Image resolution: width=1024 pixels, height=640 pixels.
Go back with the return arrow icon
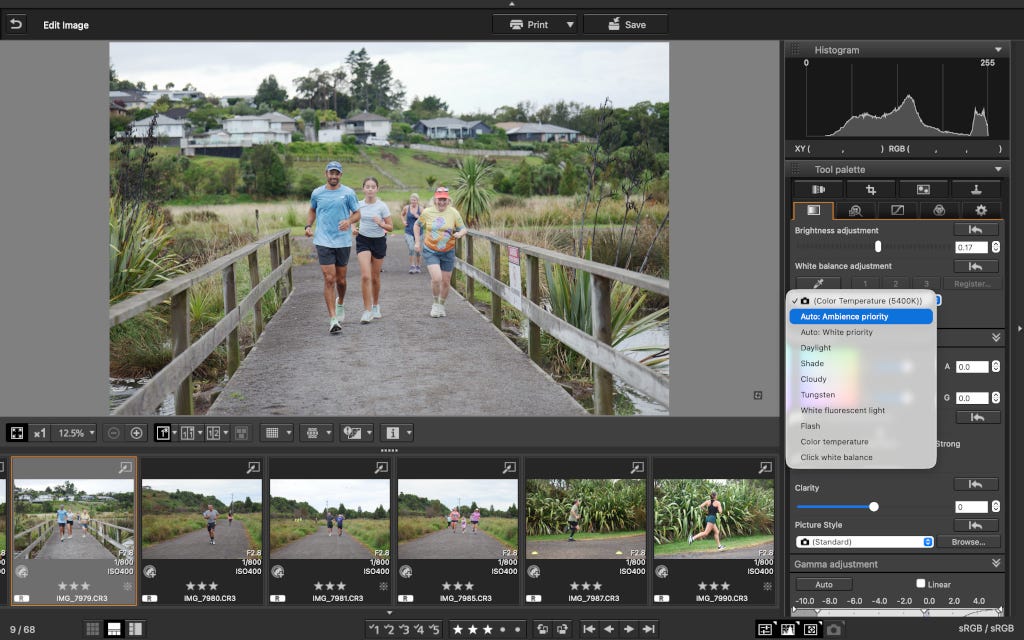16,25
